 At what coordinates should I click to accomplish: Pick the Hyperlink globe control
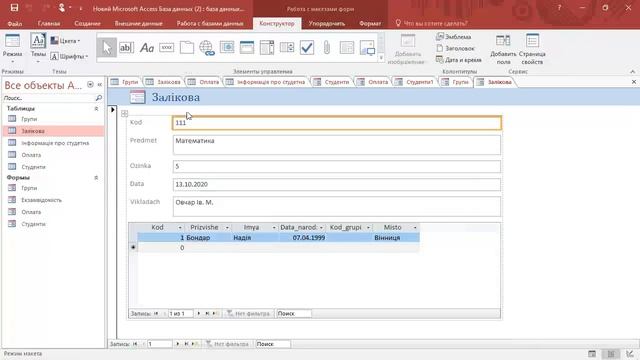point(207,48)
